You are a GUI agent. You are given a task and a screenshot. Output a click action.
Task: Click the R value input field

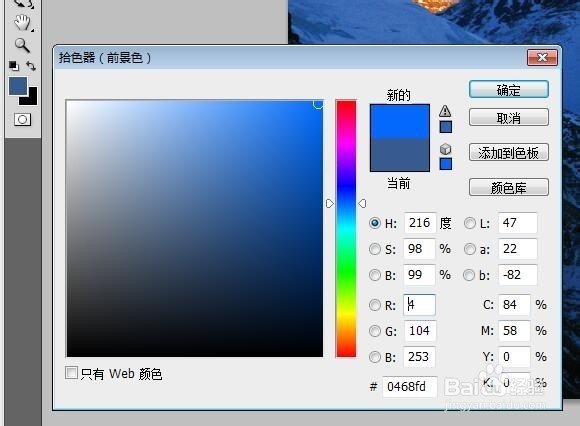419,305
